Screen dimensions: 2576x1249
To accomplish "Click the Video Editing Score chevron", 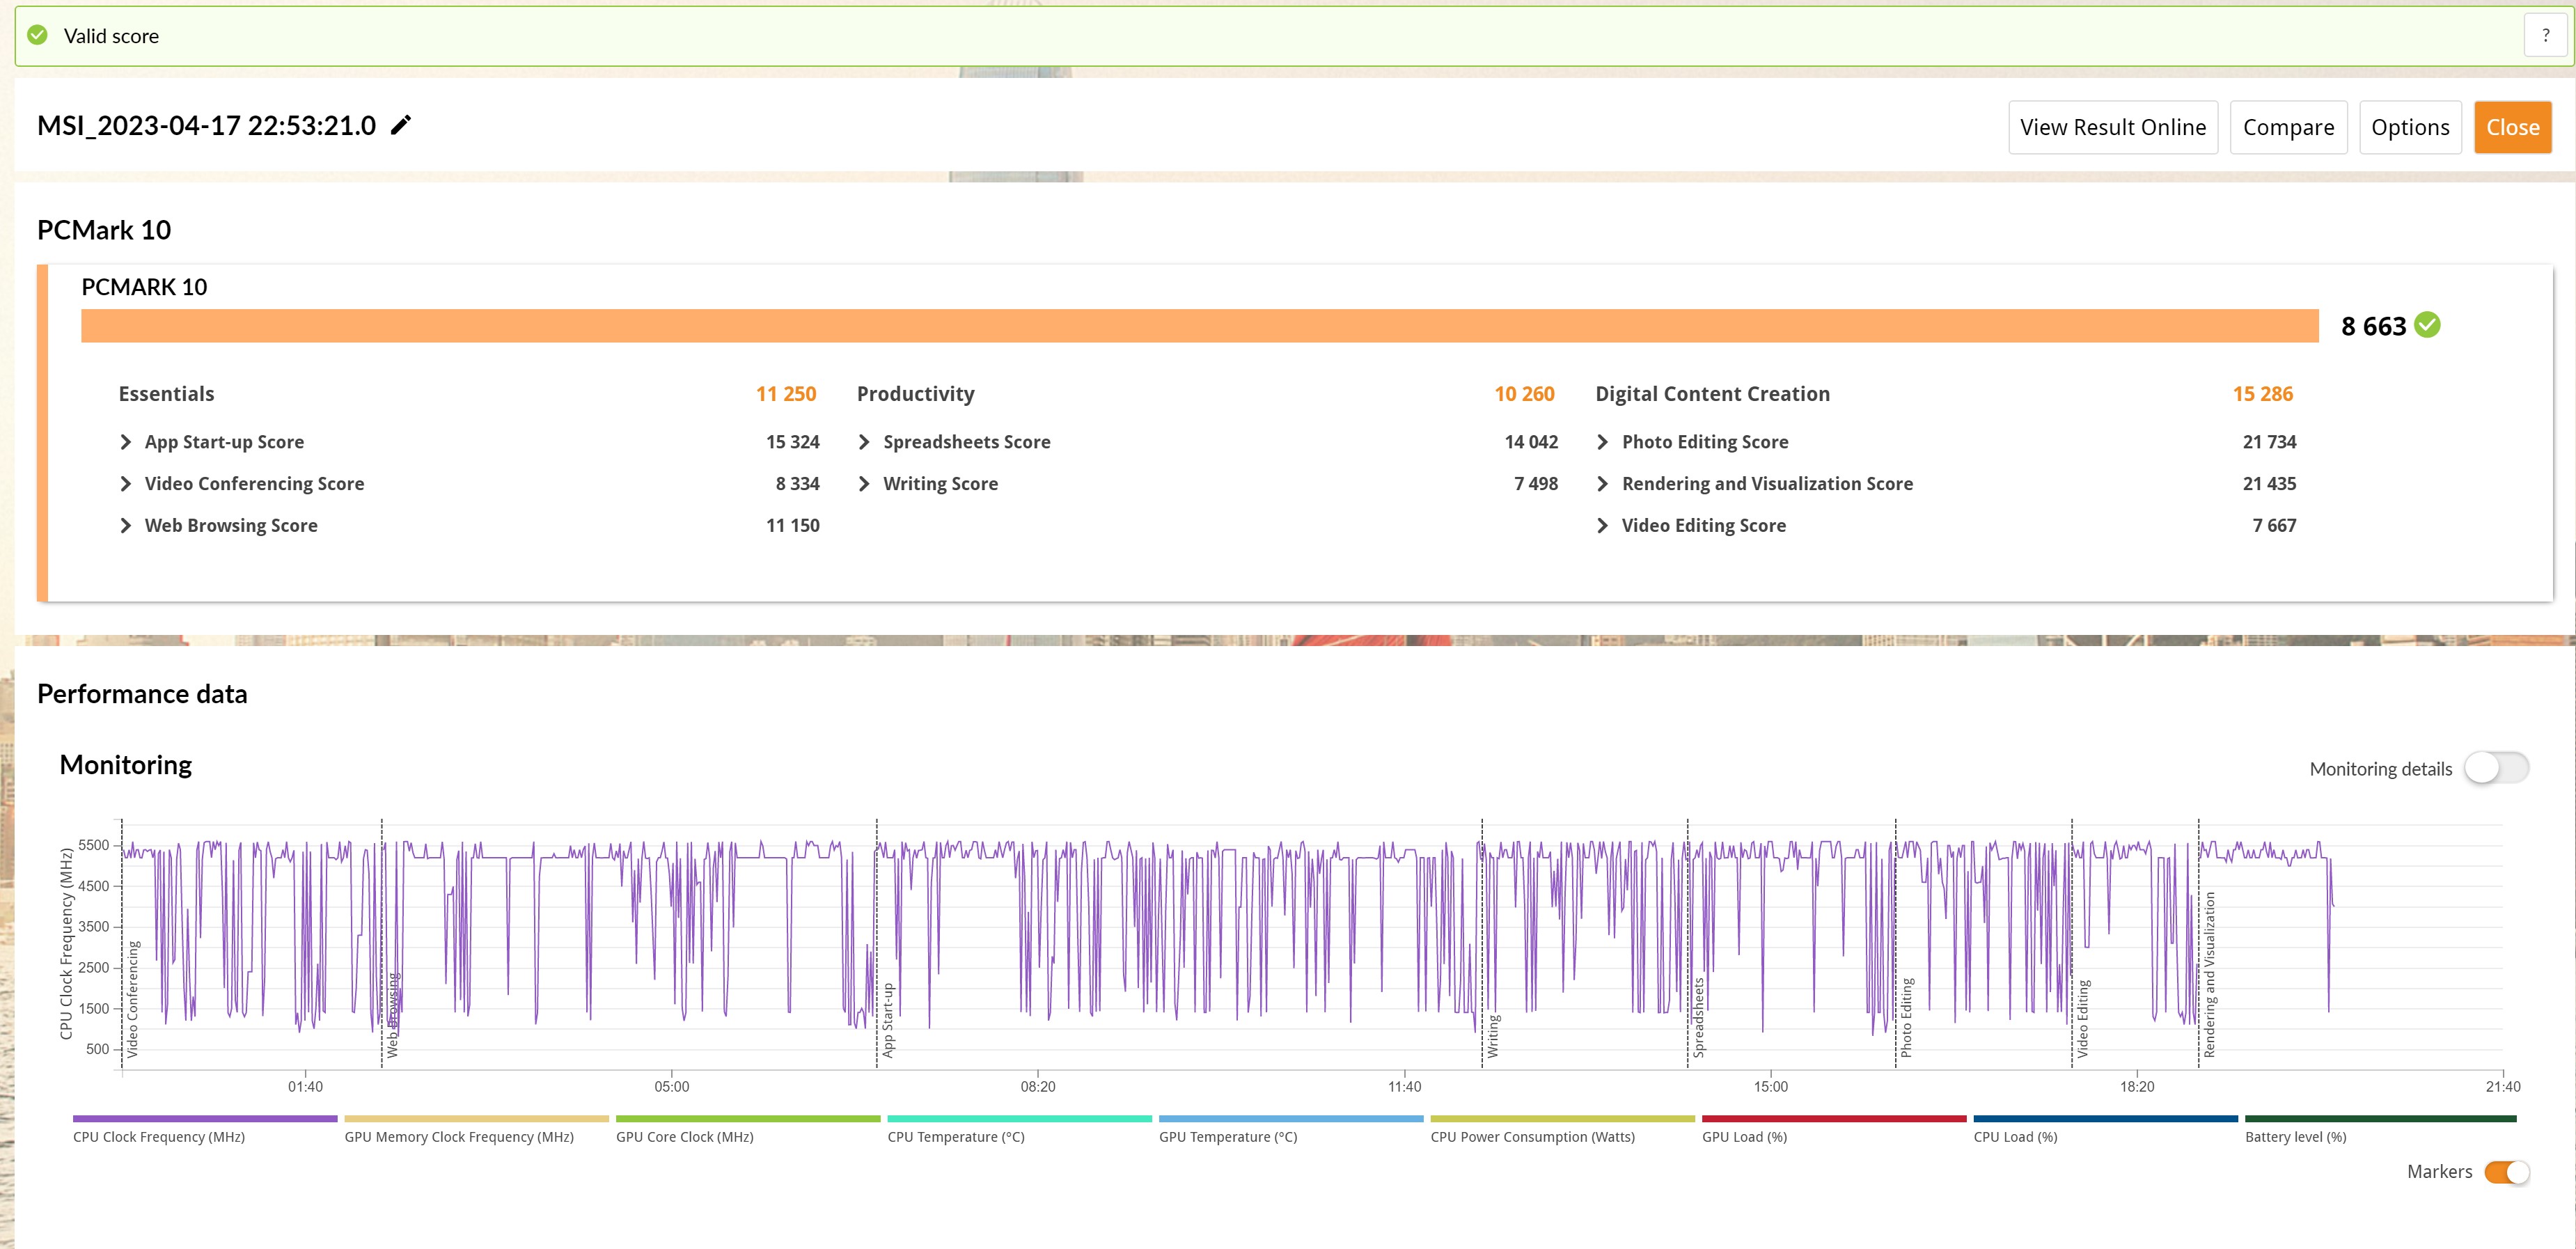I will click(1603, 526).
